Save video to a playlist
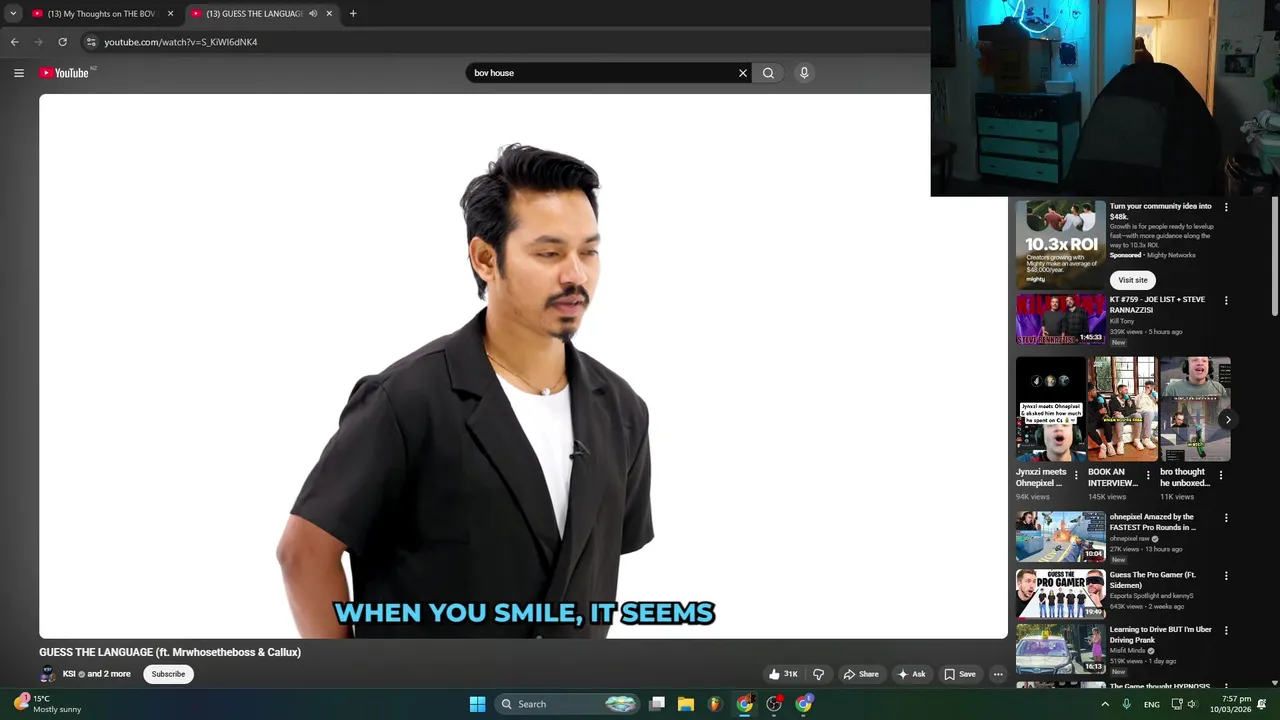The width and height of the screenshot is (1280, 720). coord(960,674)
